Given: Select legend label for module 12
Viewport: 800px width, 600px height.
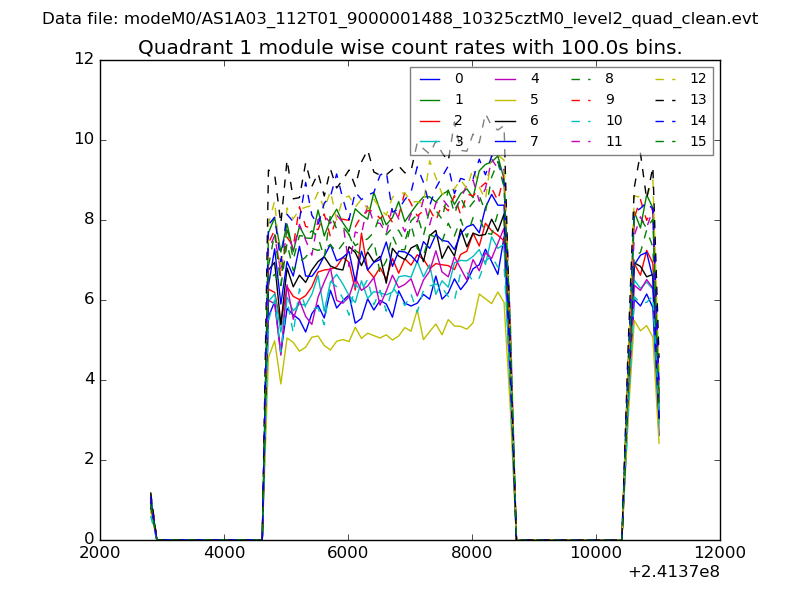Looking at the screenshot, I should pos(698,78).
